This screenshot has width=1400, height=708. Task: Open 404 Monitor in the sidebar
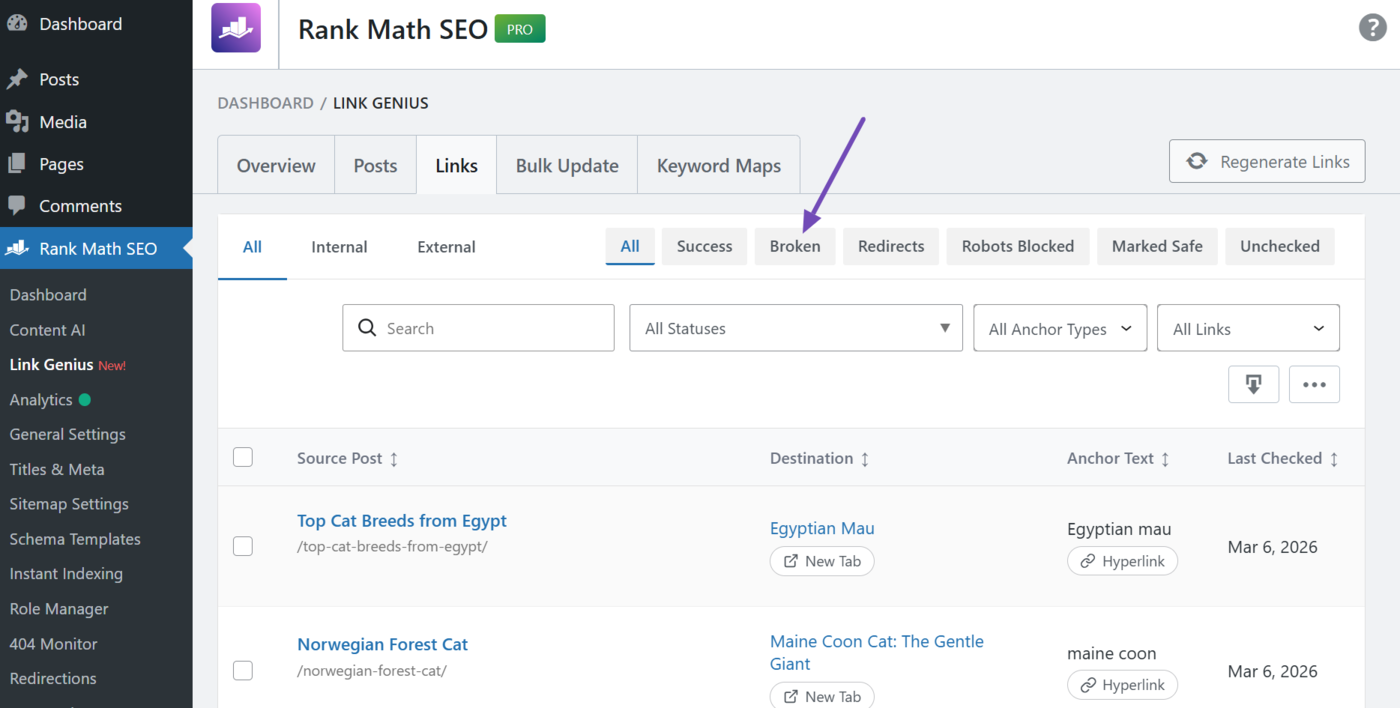(53, 644)
